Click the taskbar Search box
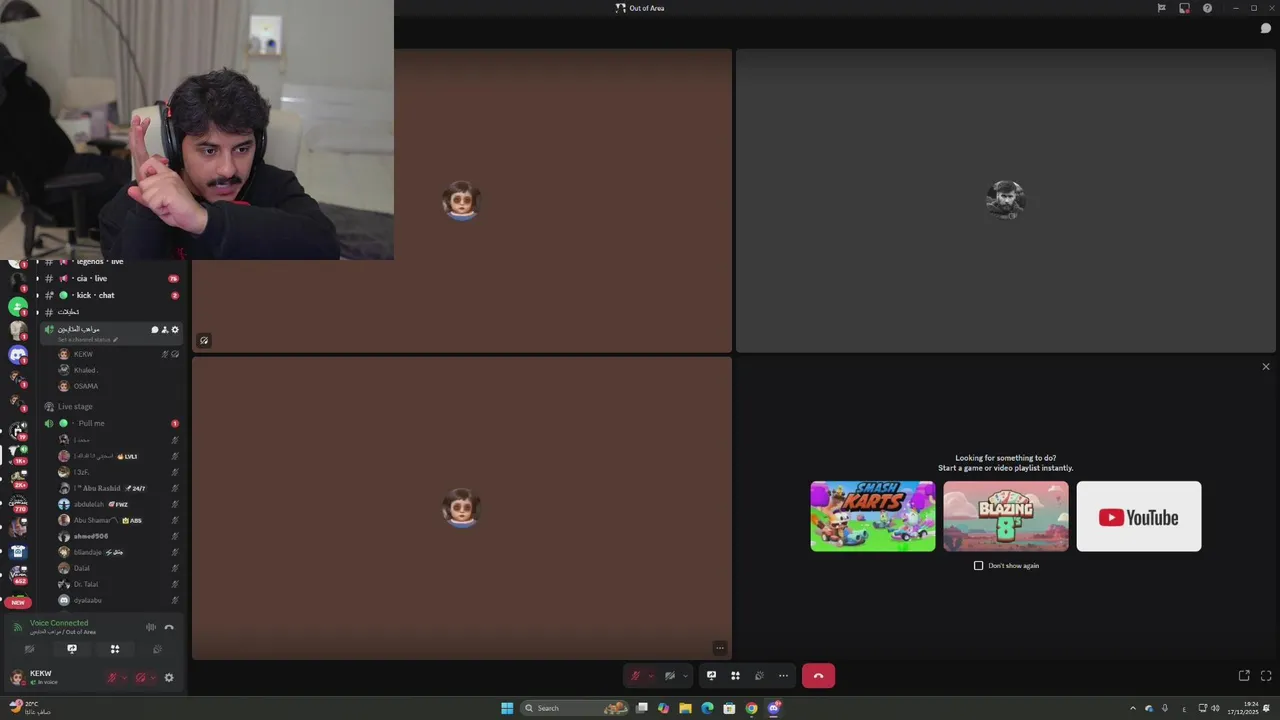Viewport: 1280px width, 720px height. (x=575, y=708)
